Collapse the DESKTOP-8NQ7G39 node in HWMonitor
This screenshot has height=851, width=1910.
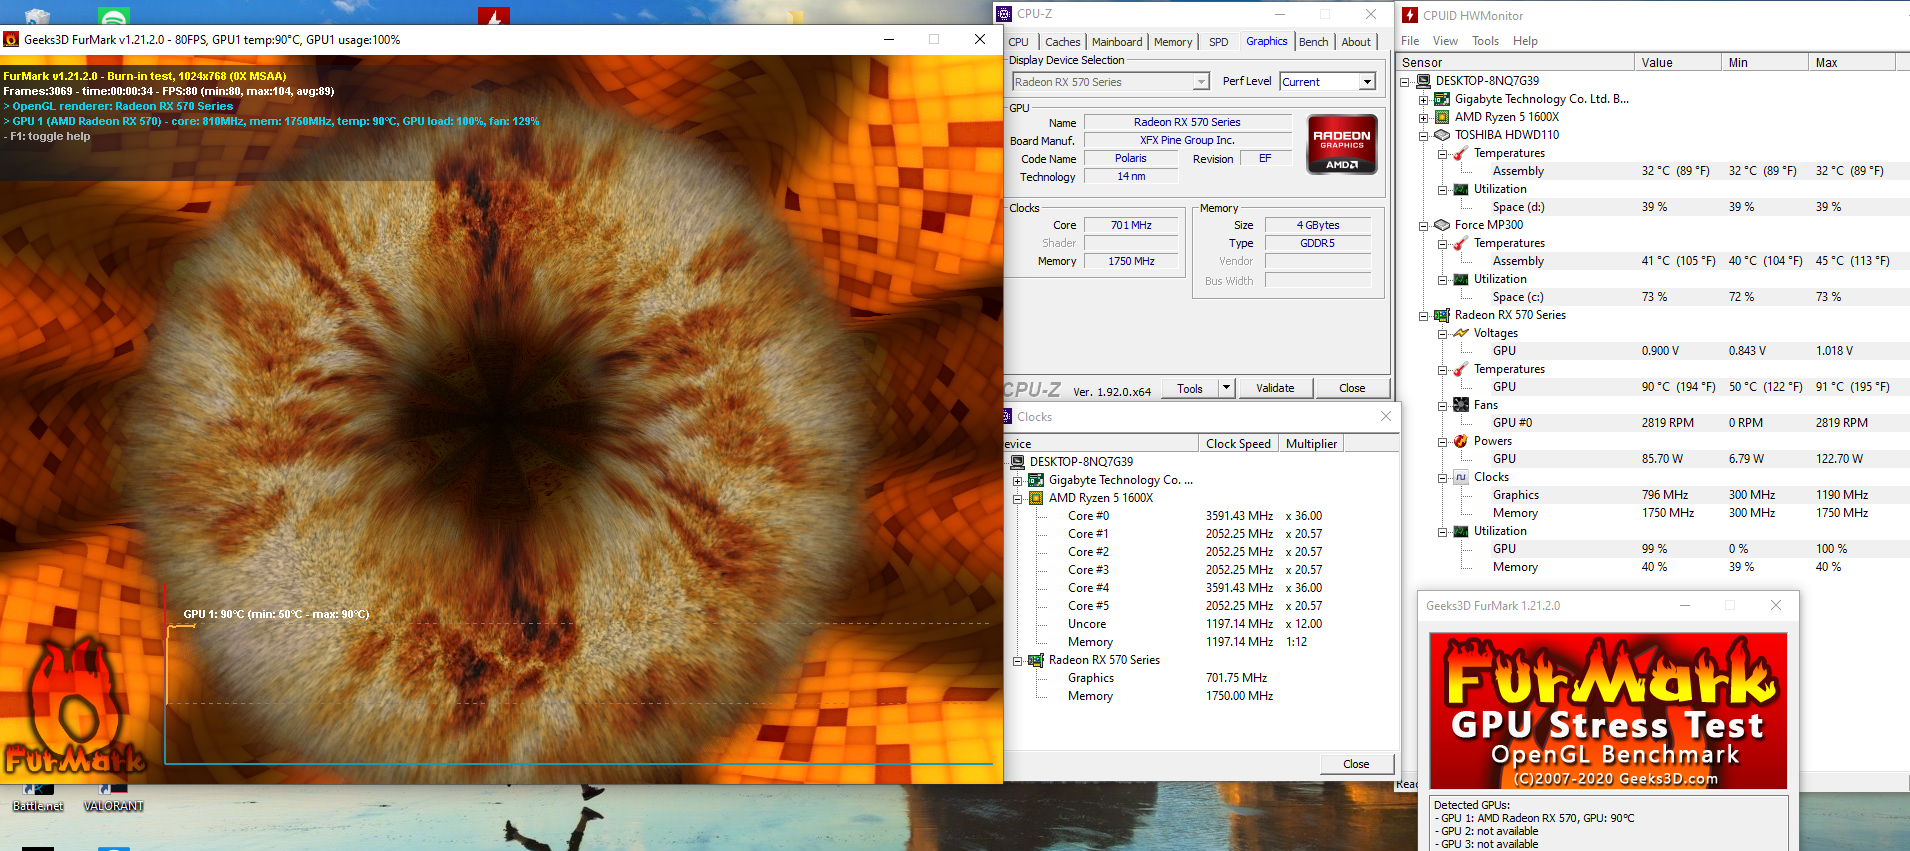click(1405, 81)
